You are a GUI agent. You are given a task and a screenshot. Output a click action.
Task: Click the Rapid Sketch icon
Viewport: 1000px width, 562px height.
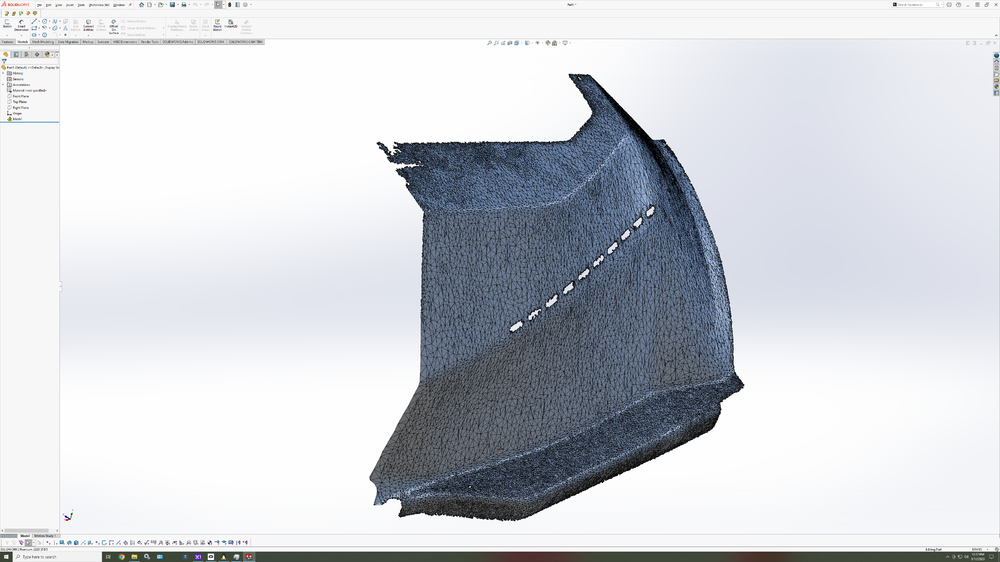[217, 23]
